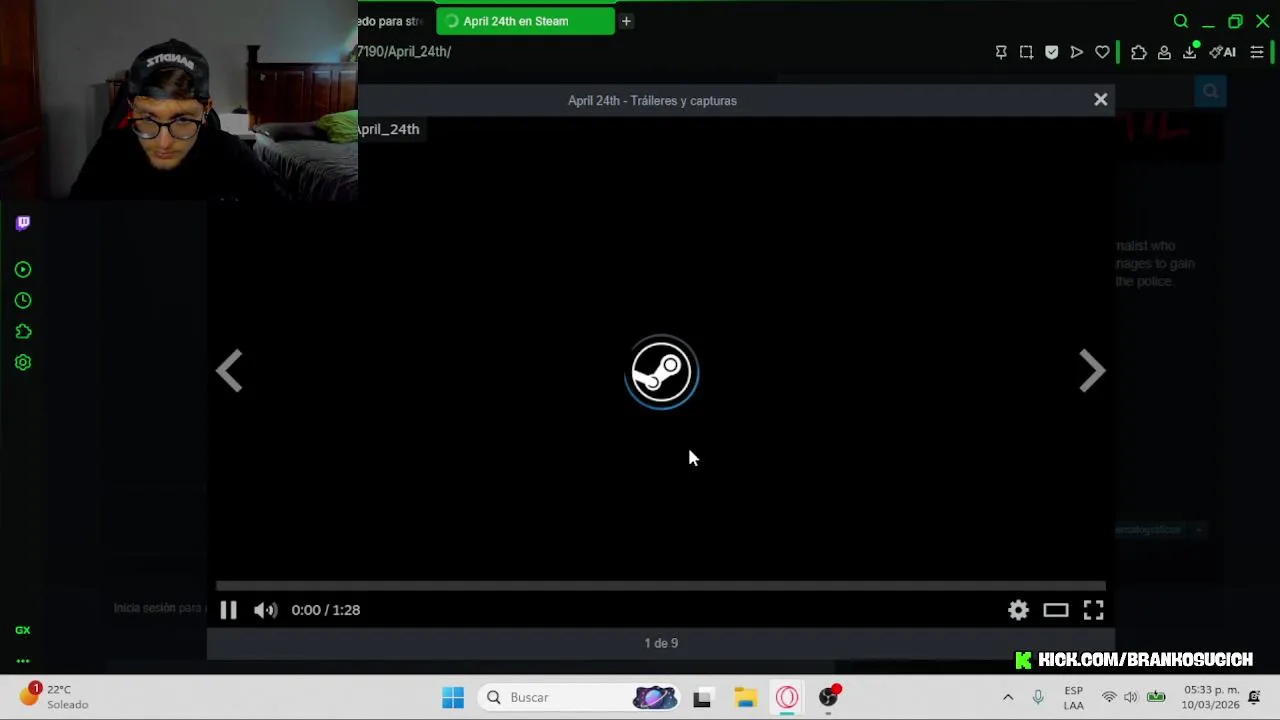The width and height of the screenshot is (1280, 720).
Task: Open sidebar three-dot menu
Action: point(23,661)
